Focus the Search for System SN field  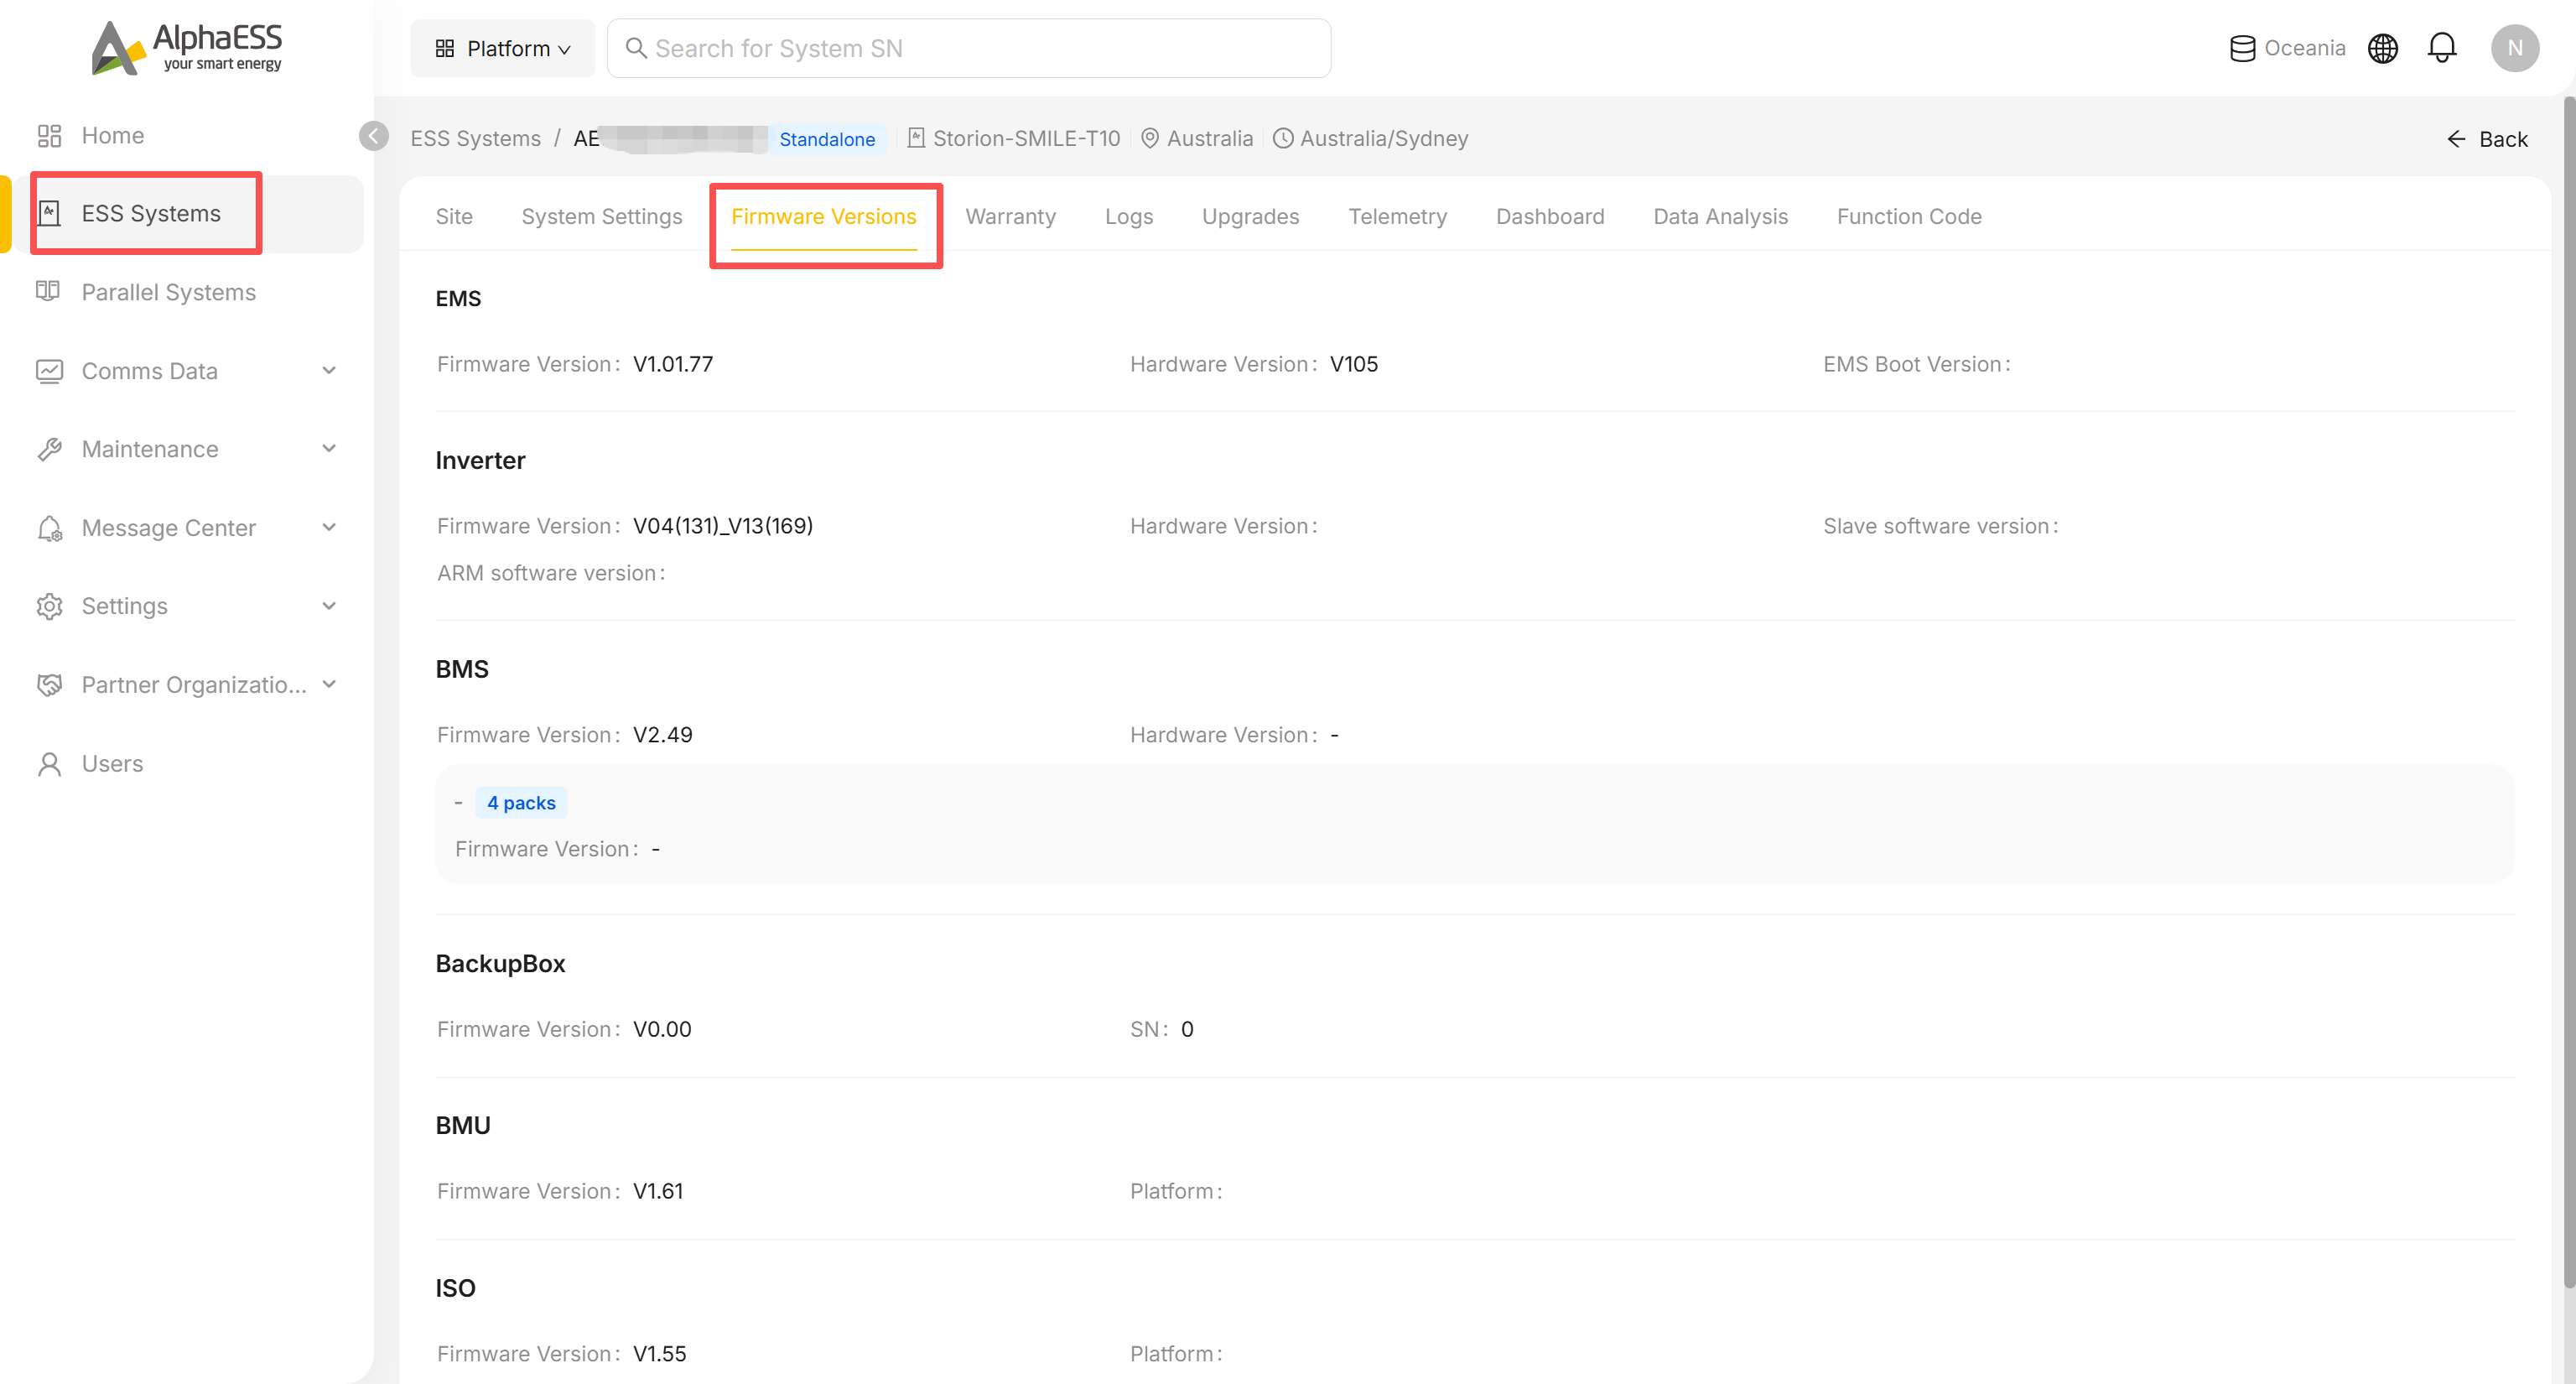pos(969,48)
